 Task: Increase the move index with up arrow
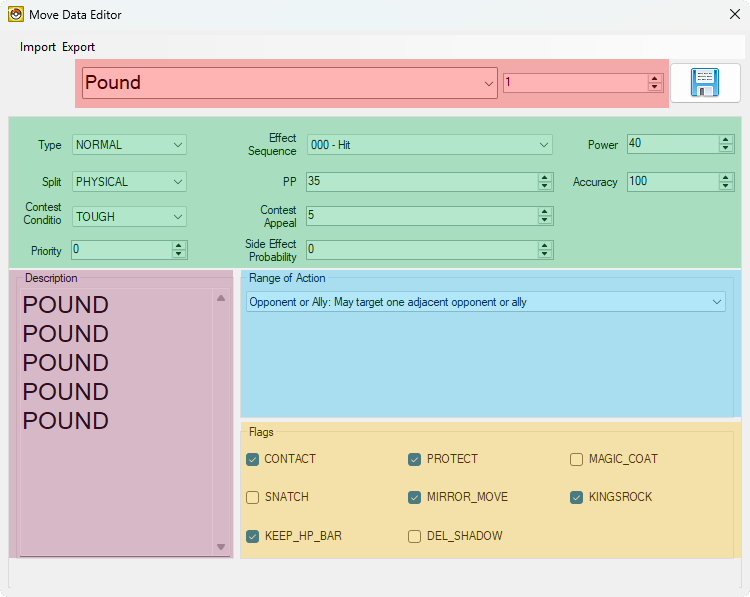[654, 79]
